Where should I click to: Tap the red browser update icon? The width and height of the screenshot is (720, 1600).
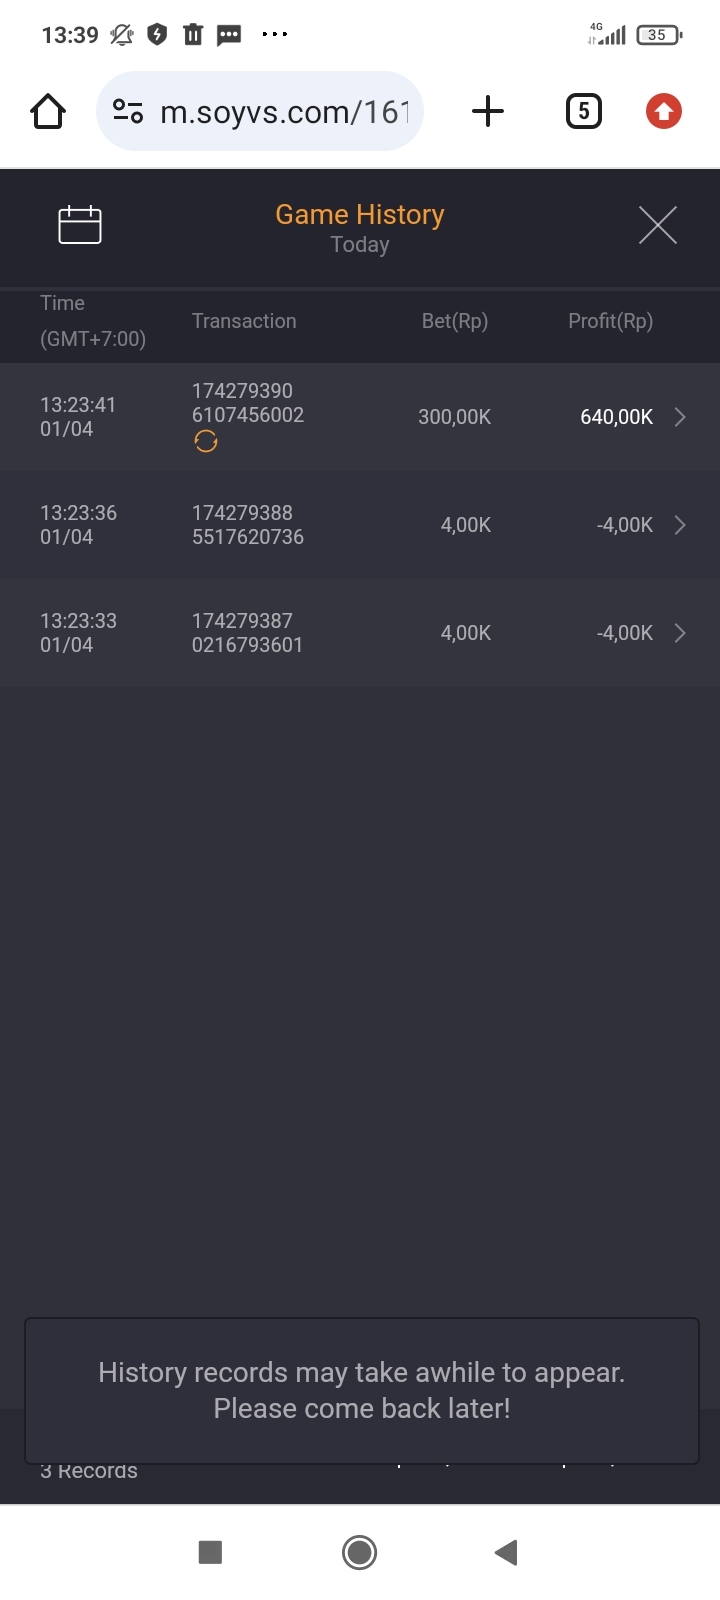[x=663, y=111]
